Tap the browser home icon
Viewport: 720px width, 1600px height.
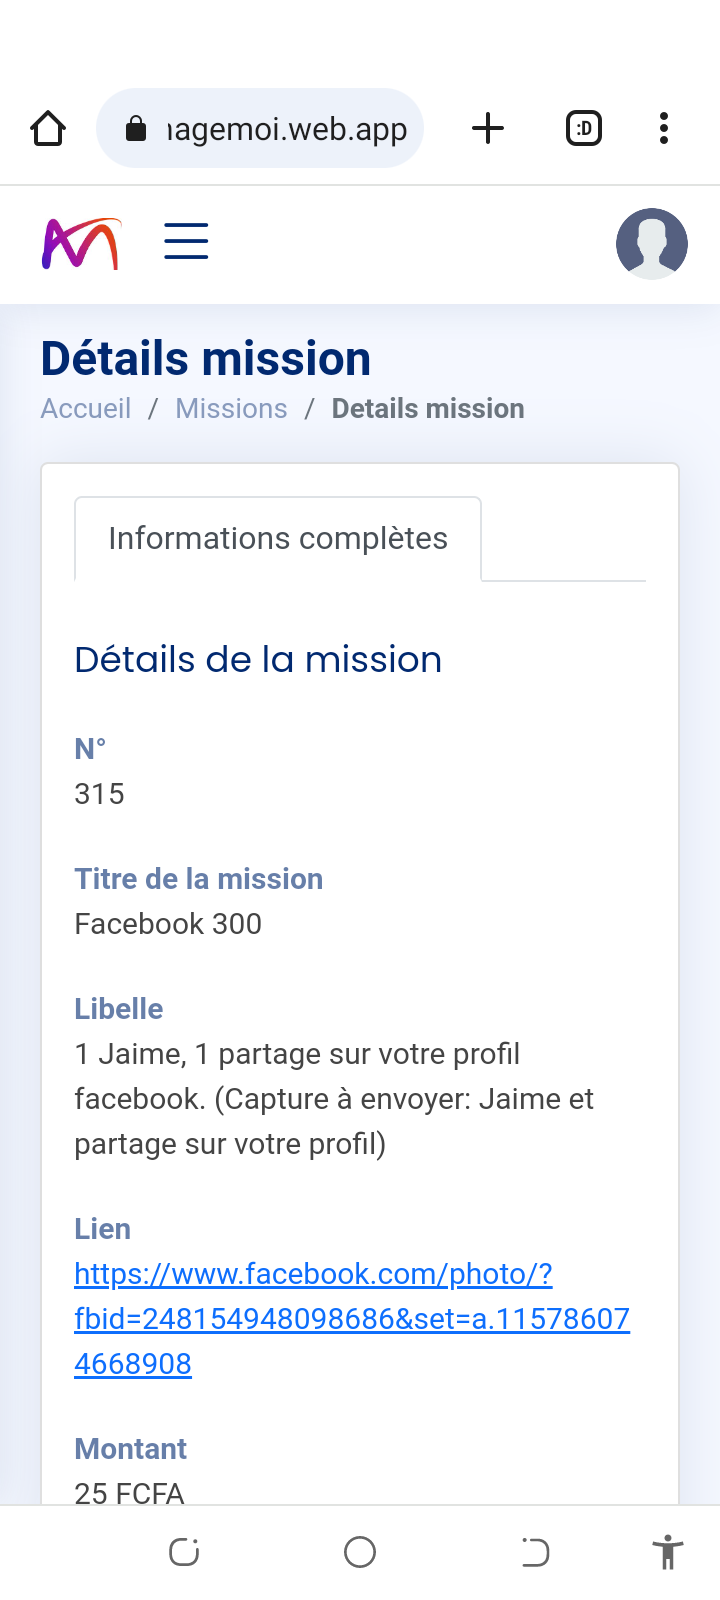tap(48, 128)
